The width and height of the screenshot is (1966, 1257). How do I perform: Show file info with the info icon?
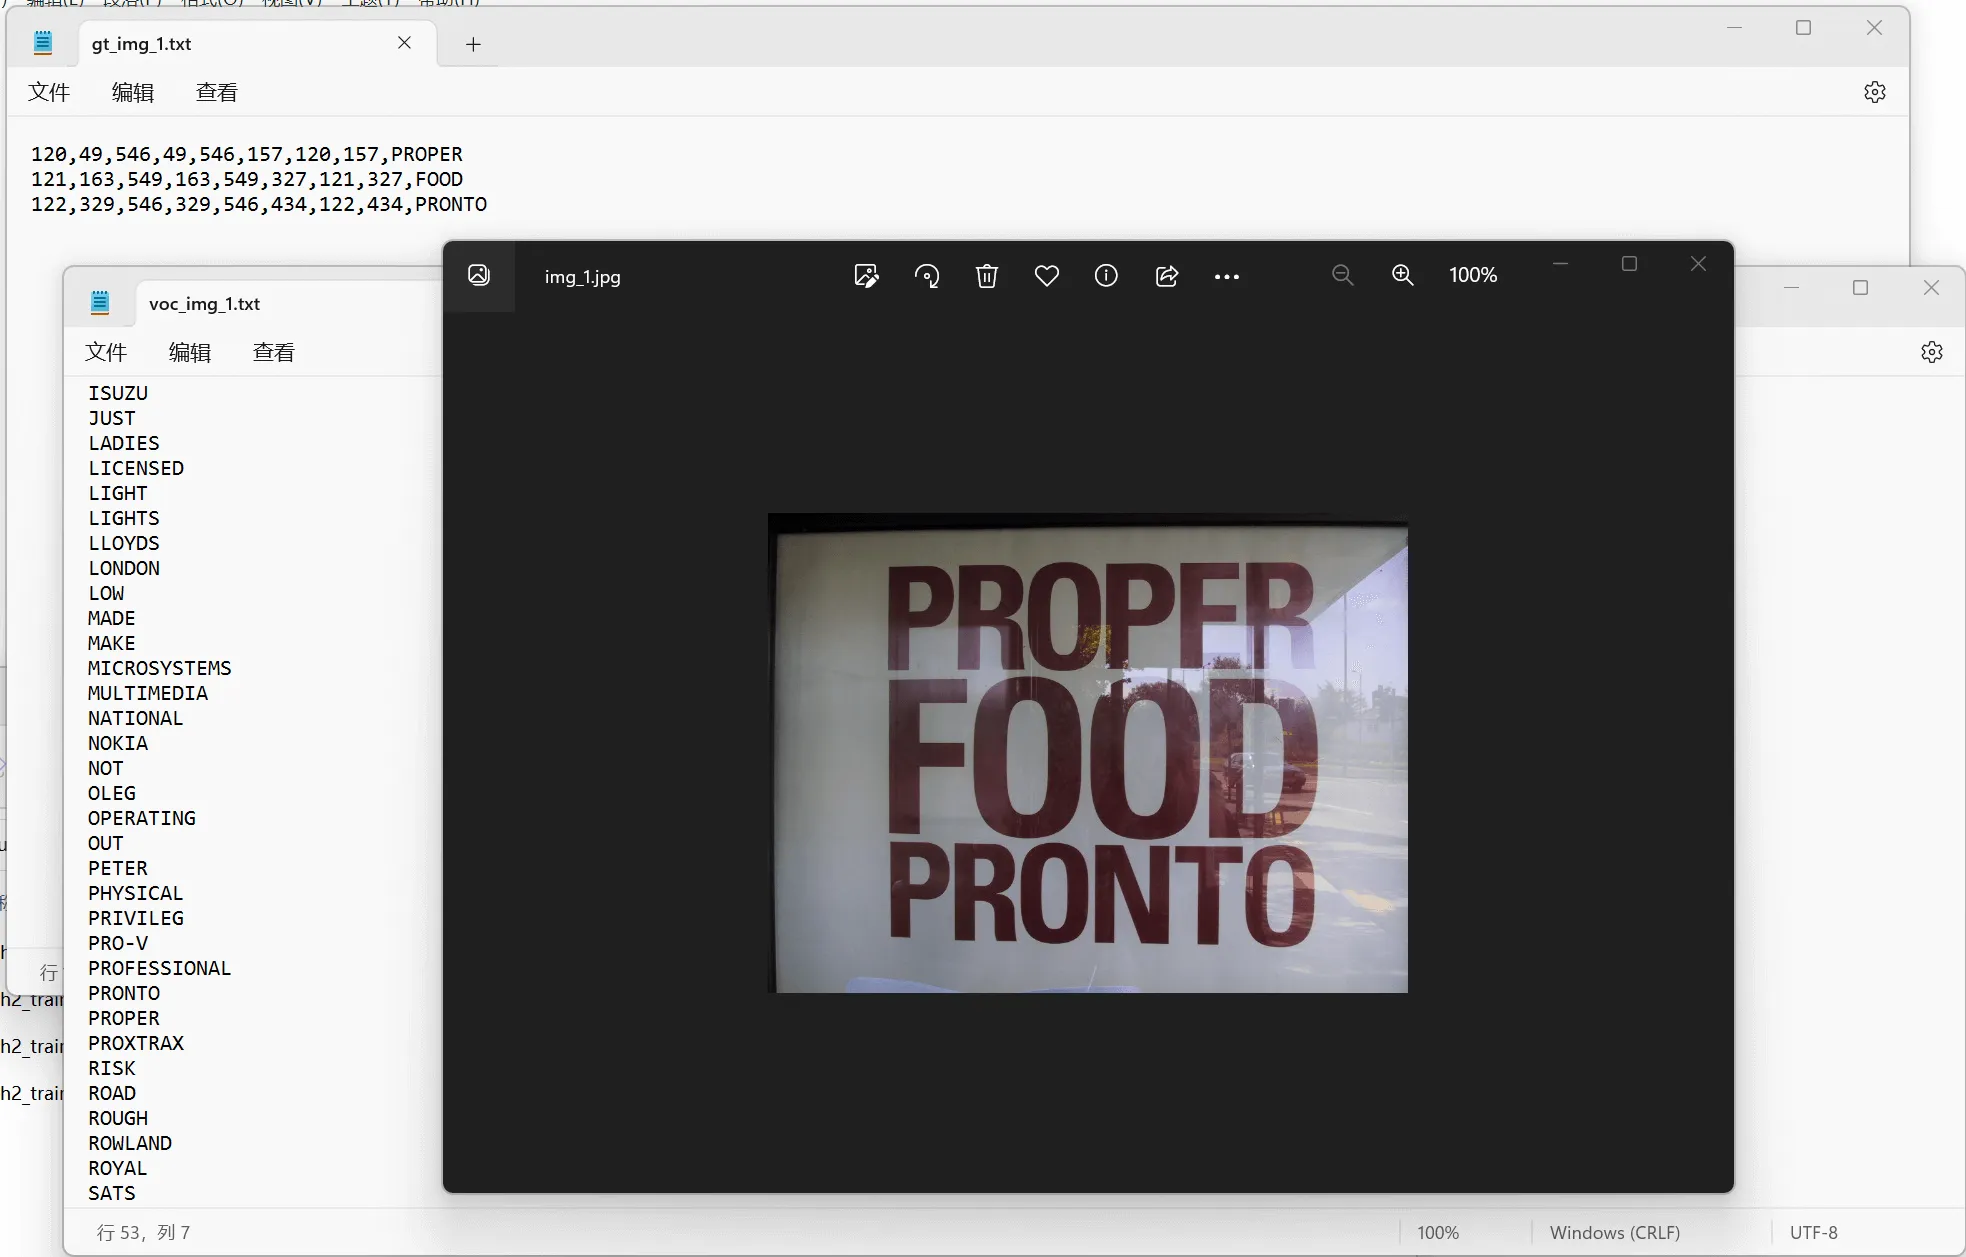pos(1106,276)
